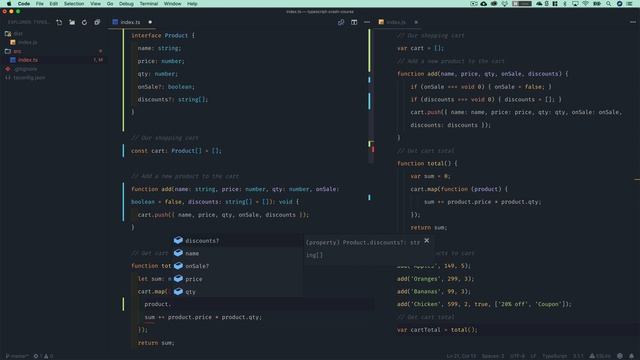Click the AirPlay display icon in menu bar

point(575,4)
